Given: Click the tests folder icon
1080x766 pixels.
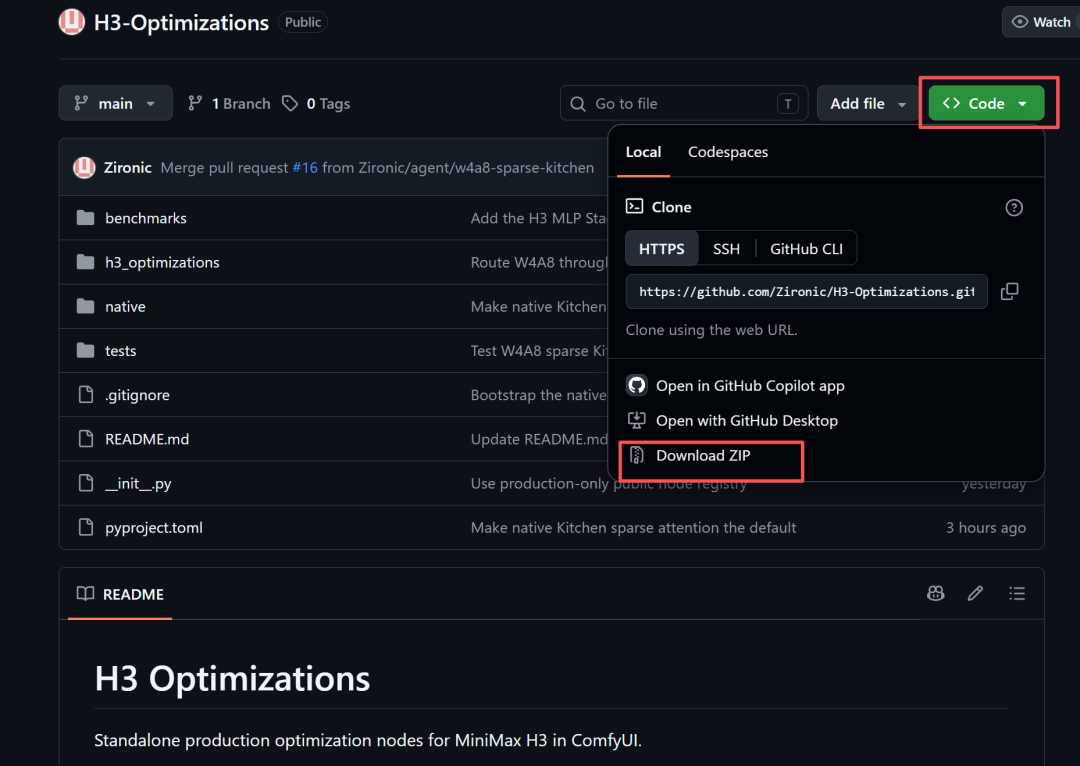Looking at the screenshot, I should [85, 350].
